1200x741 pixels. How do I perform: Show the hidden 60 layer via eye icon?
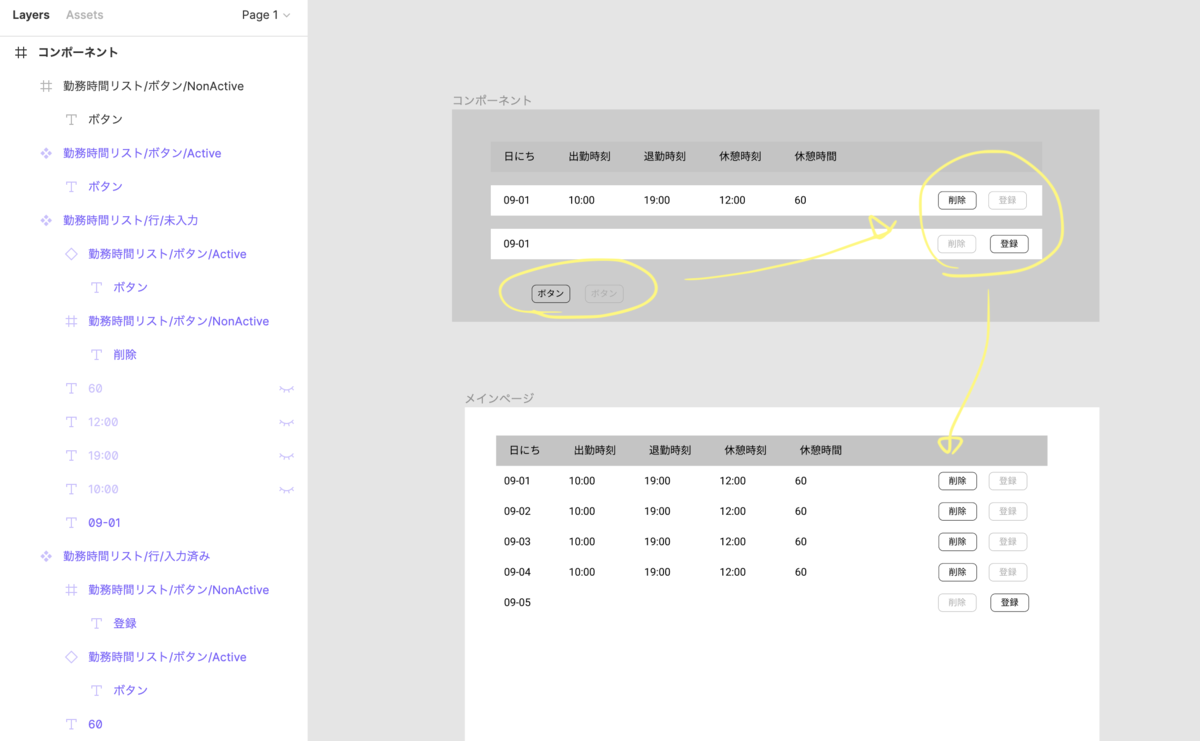tap(286, 388)
